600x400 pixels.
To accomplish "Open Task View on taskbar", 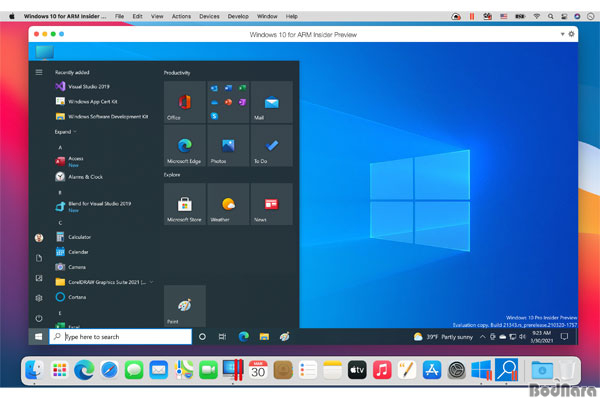I will coord(222,337).
